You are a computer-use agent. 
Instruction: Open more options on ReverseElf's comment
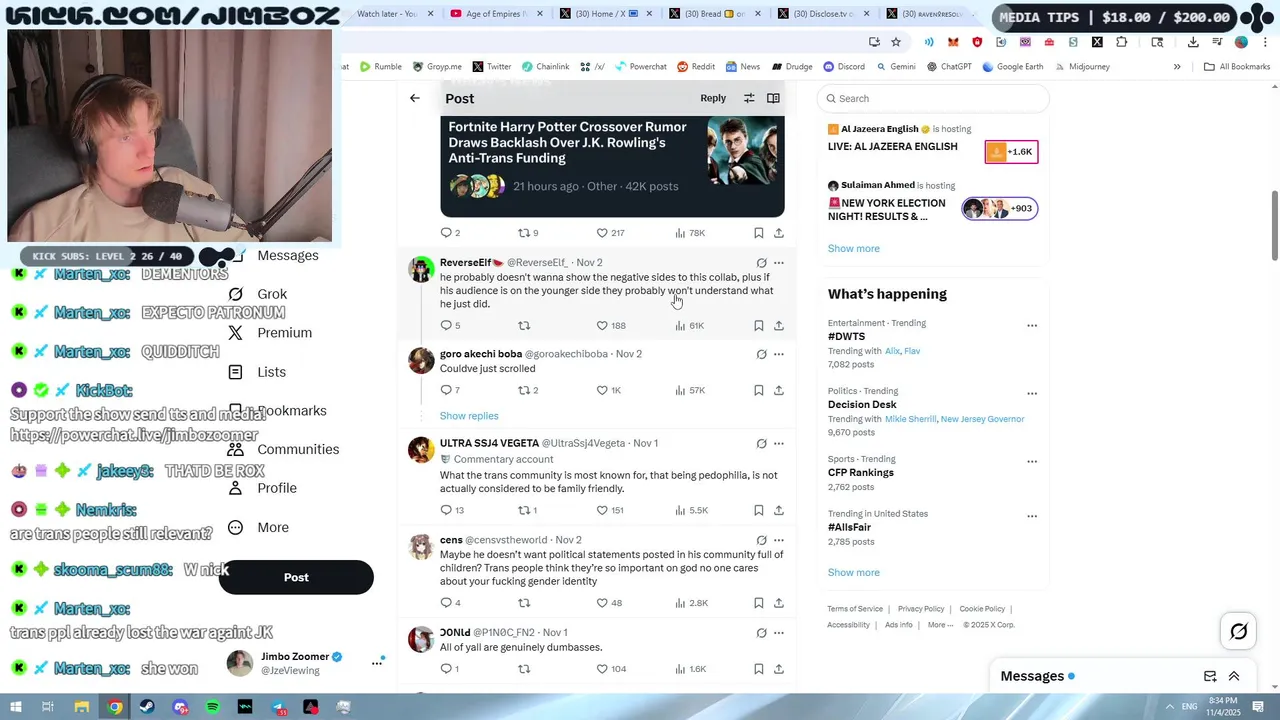coord(779,263)
